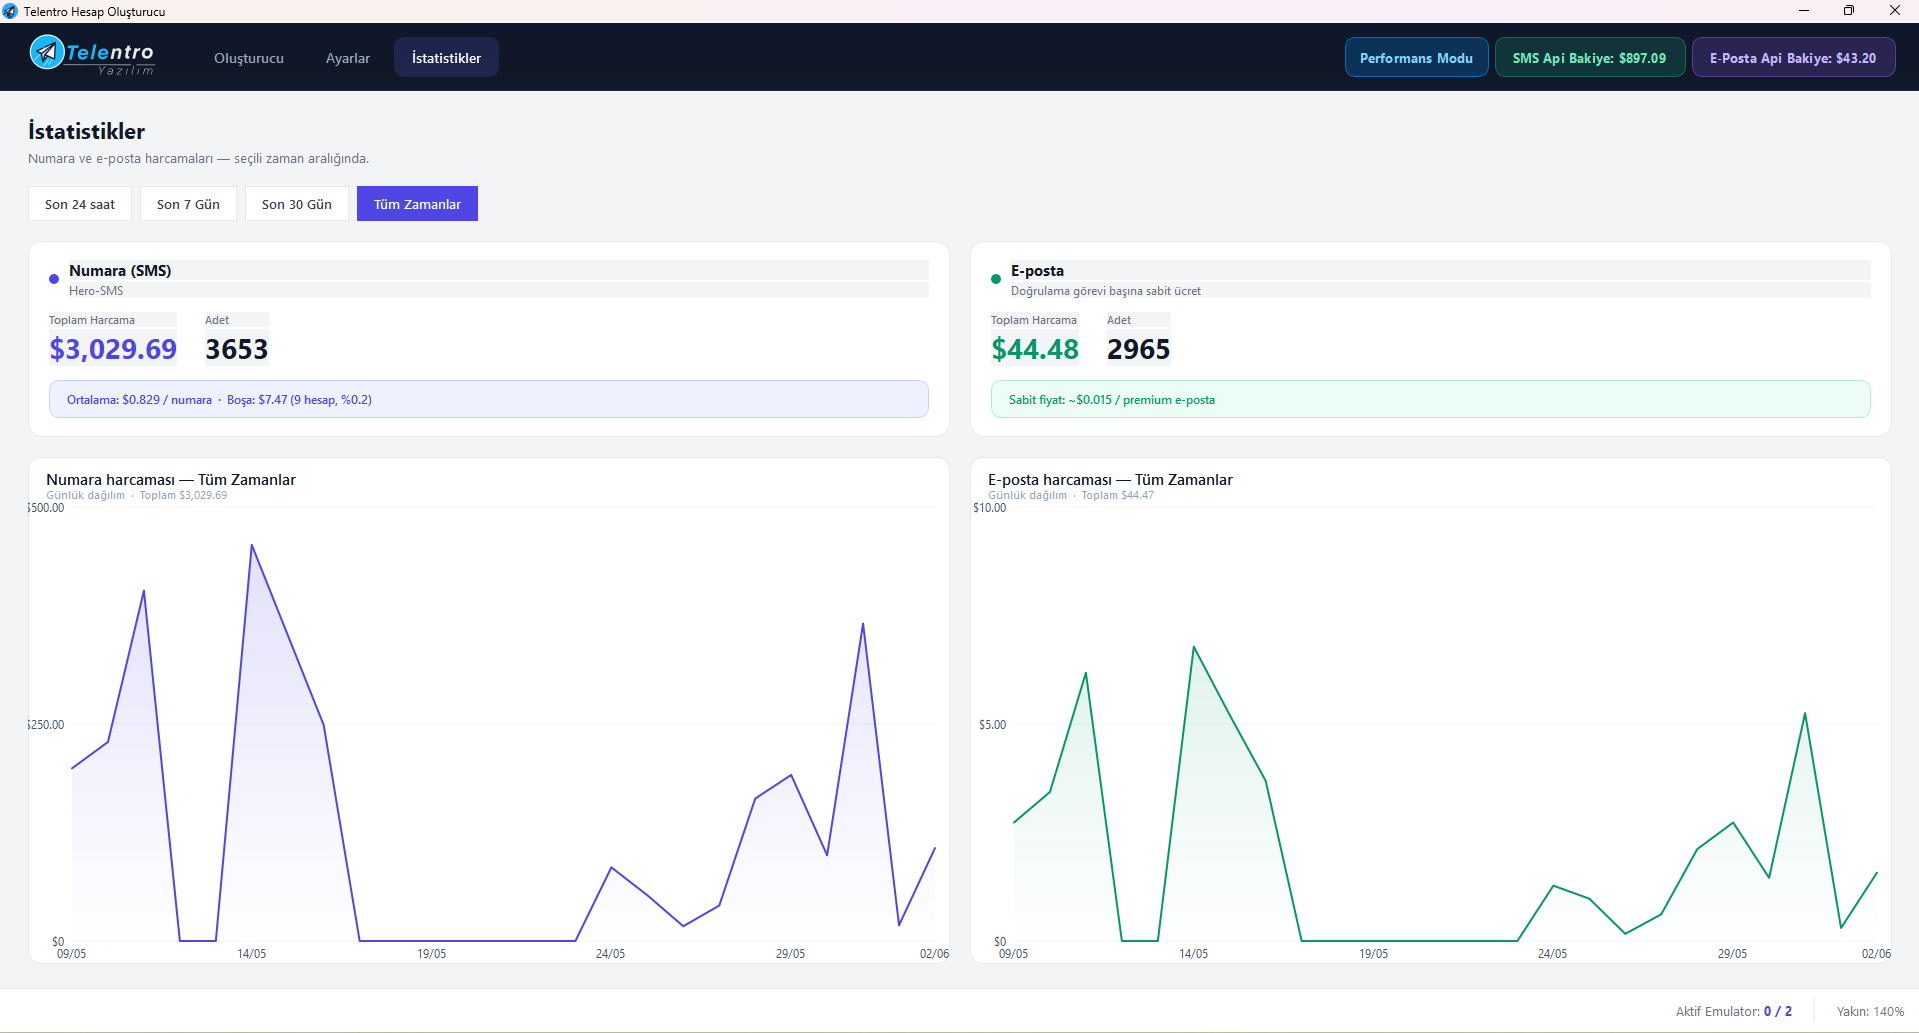Click the 02/06 label on E-posta chart

click(x=1876, y=954)
